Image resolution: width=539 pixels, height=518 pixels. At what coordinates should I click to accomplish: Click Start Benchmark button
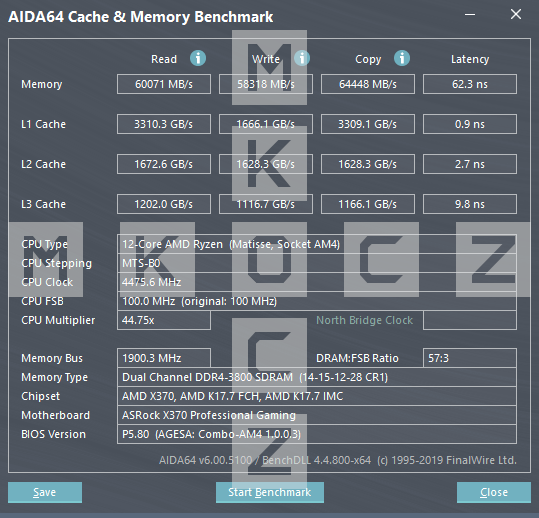click(270, 492)
